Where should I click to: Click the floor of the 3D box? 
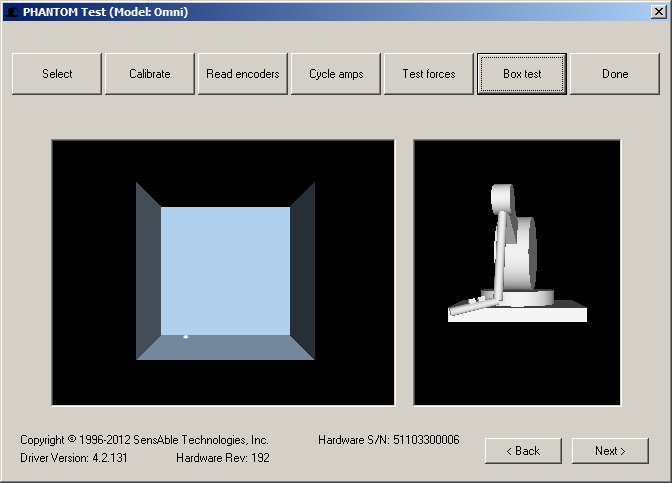(x=225, y=347)
